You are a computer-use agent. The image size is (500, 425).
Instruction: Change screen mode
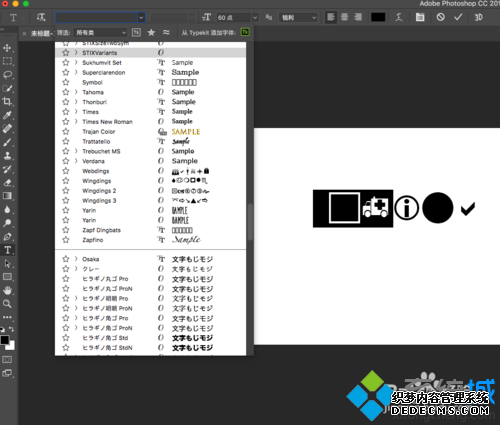7,373
